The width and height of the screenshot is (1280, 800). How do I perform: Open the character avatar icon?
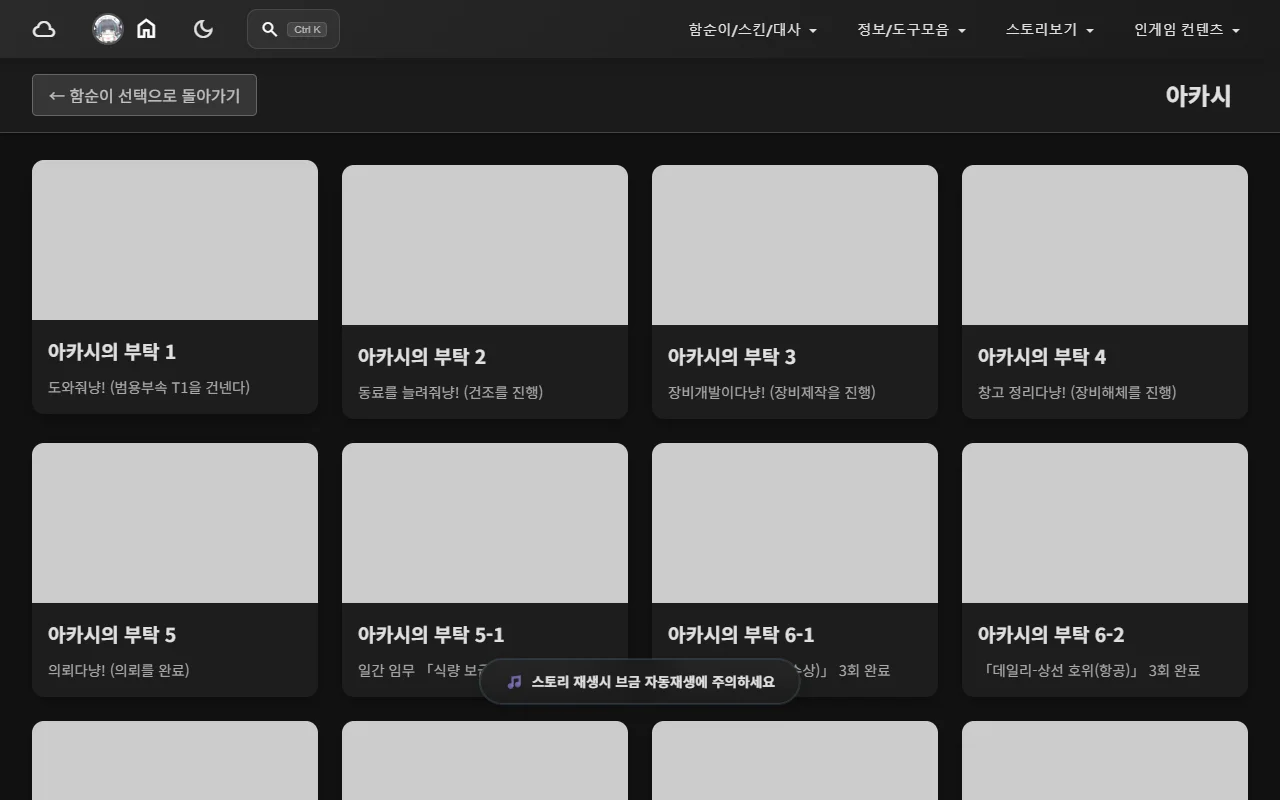108,29
